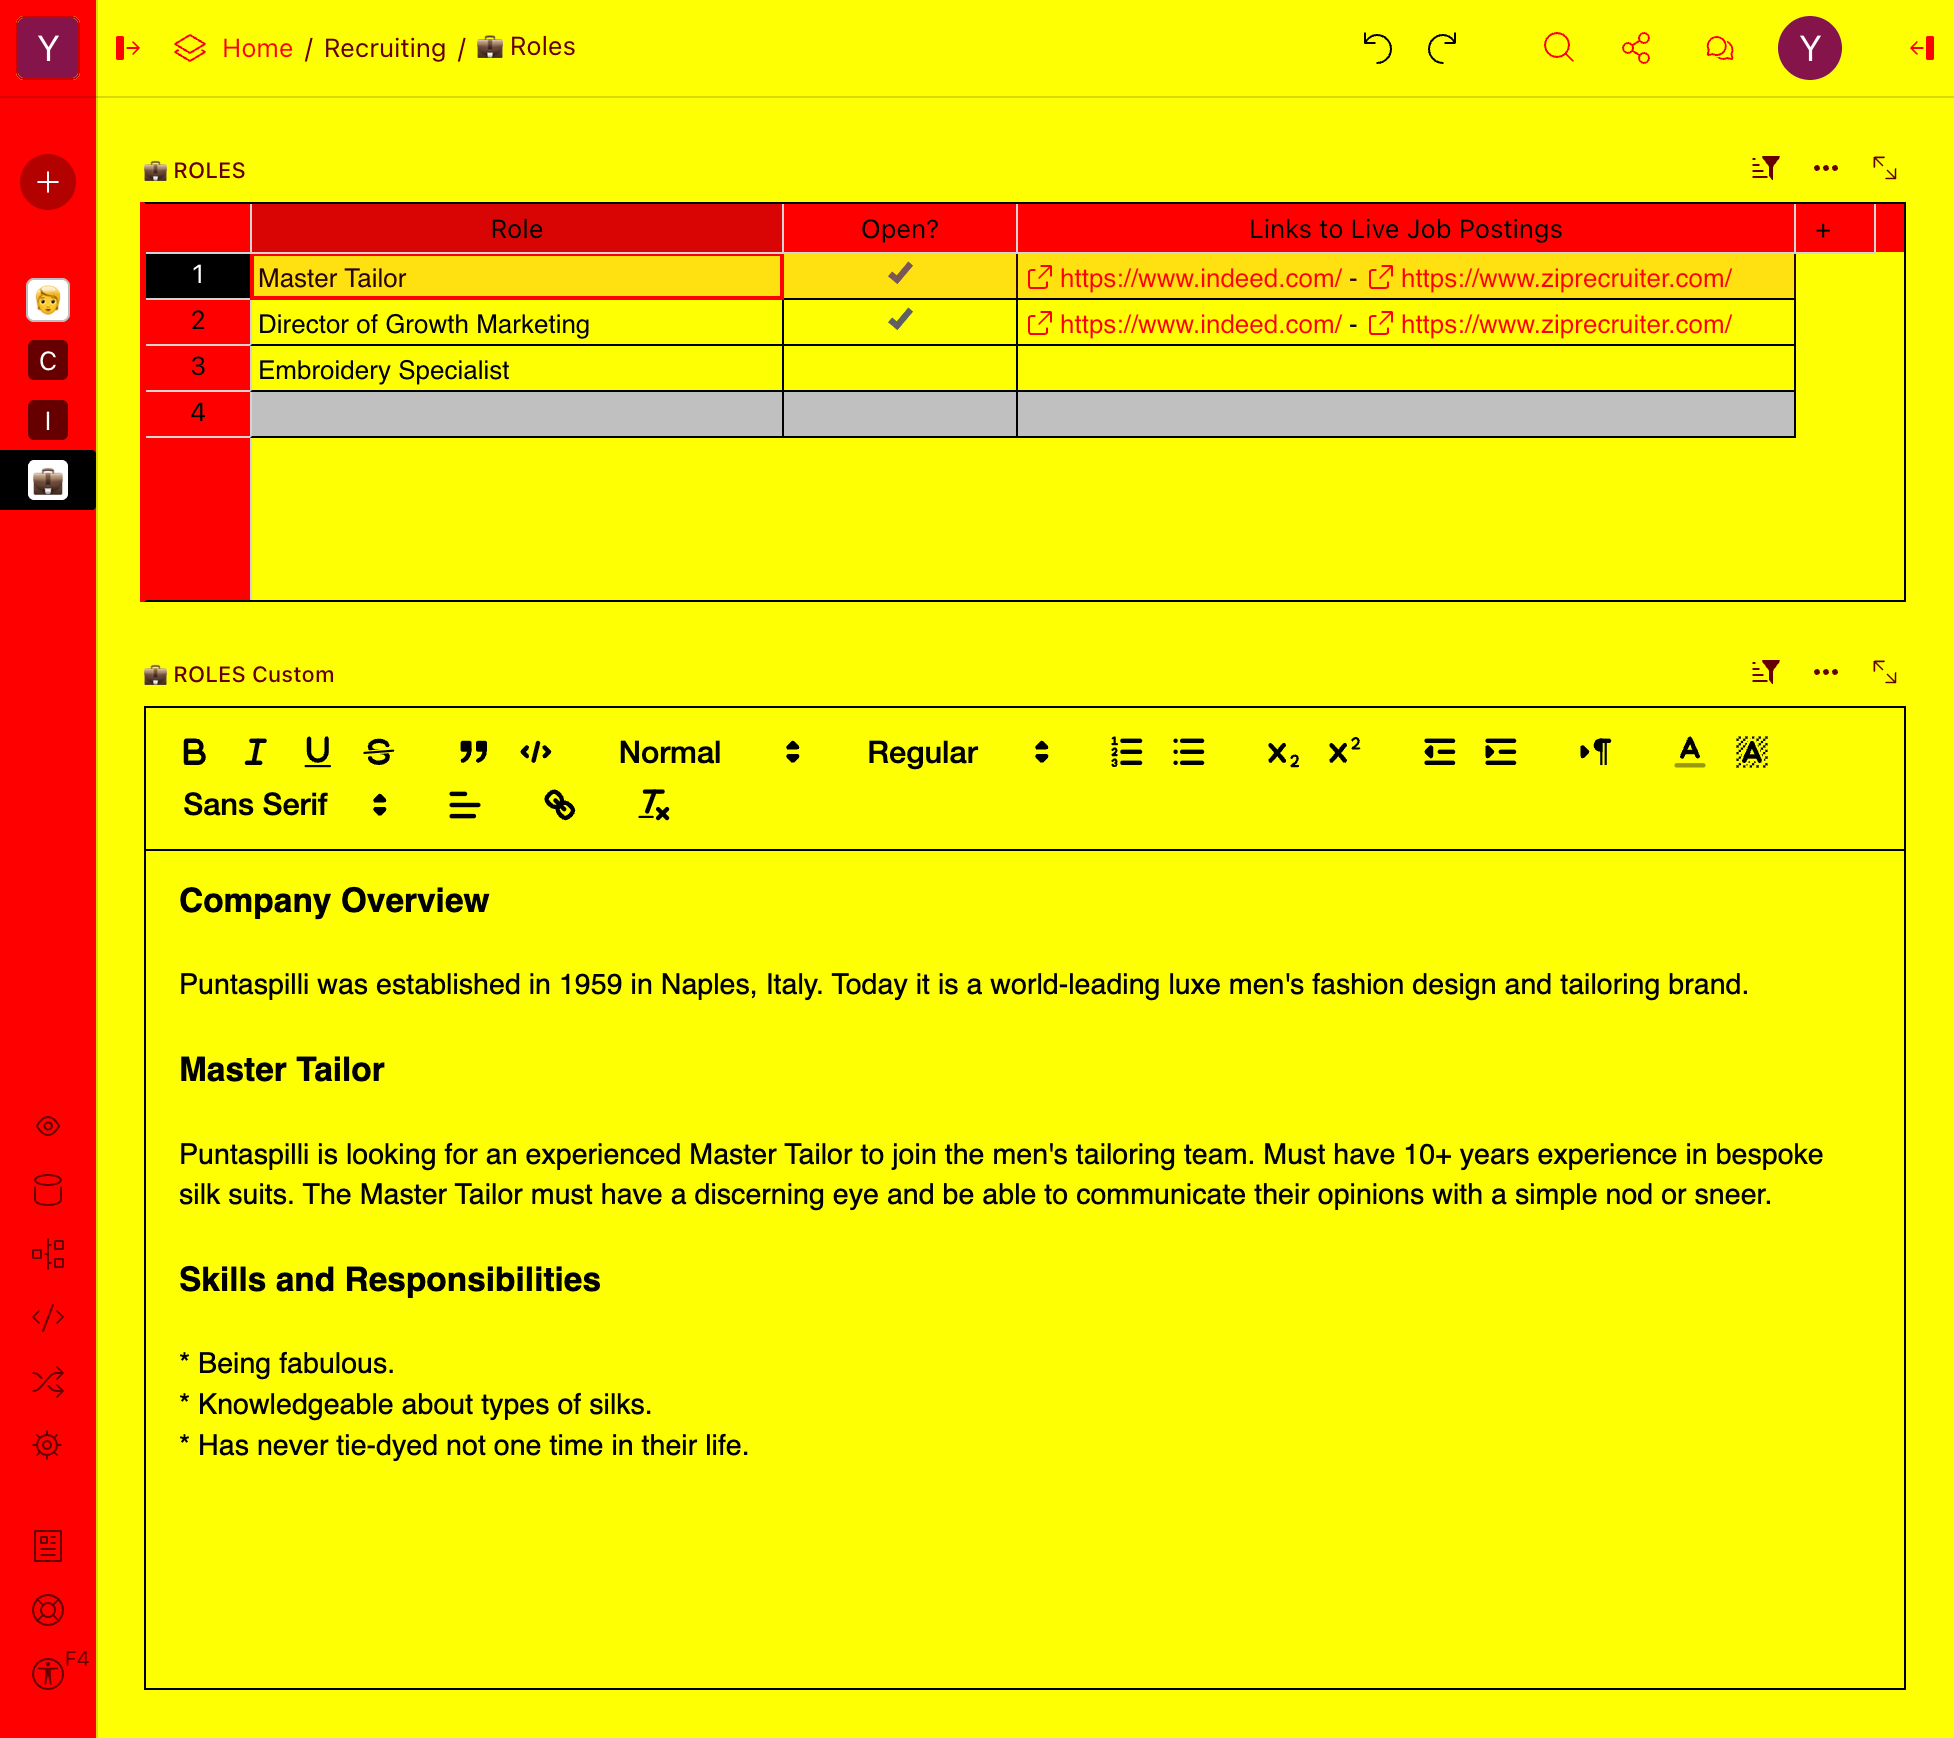Image resolution: width=1954 pixels, height=1738 pixels.
Task: Insert a hyperlink
Action: [559, 805]
